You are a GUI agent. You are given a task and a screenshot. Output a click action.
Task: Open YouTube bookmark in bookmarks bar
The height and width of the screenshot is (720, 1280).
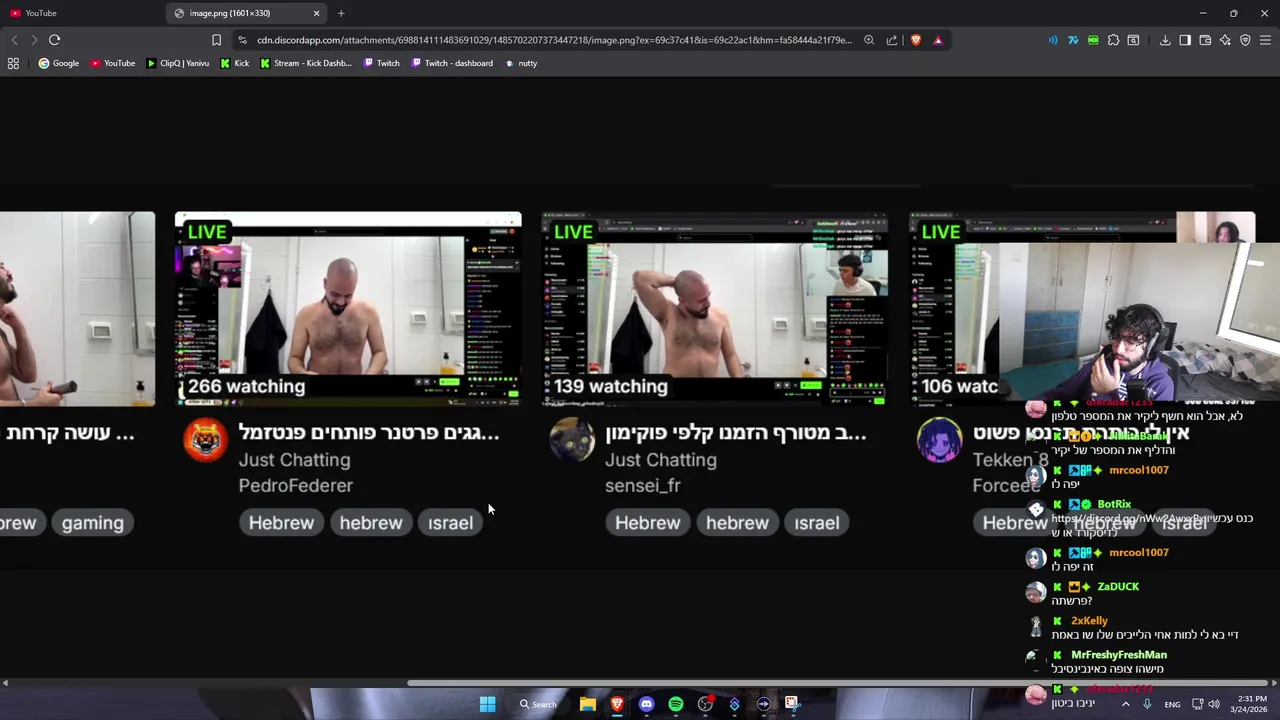pyautogui.click(x=113, y=63)
